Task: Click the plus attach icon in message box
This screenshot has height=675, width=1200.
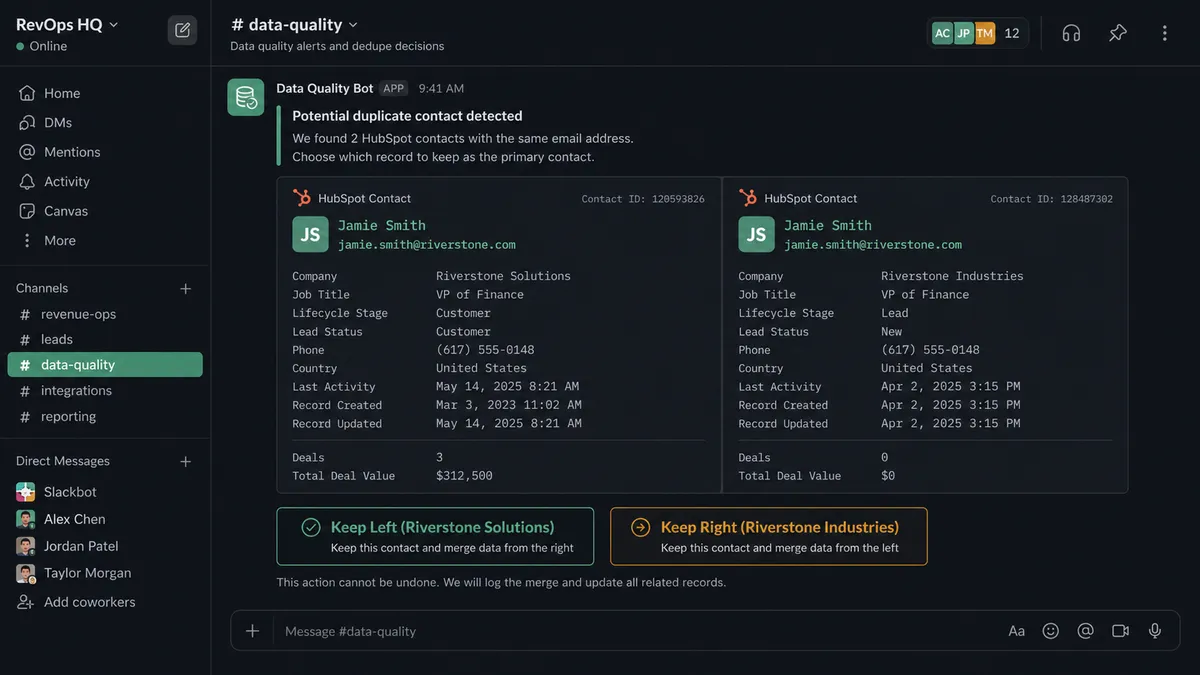Action: click(252, 631)
